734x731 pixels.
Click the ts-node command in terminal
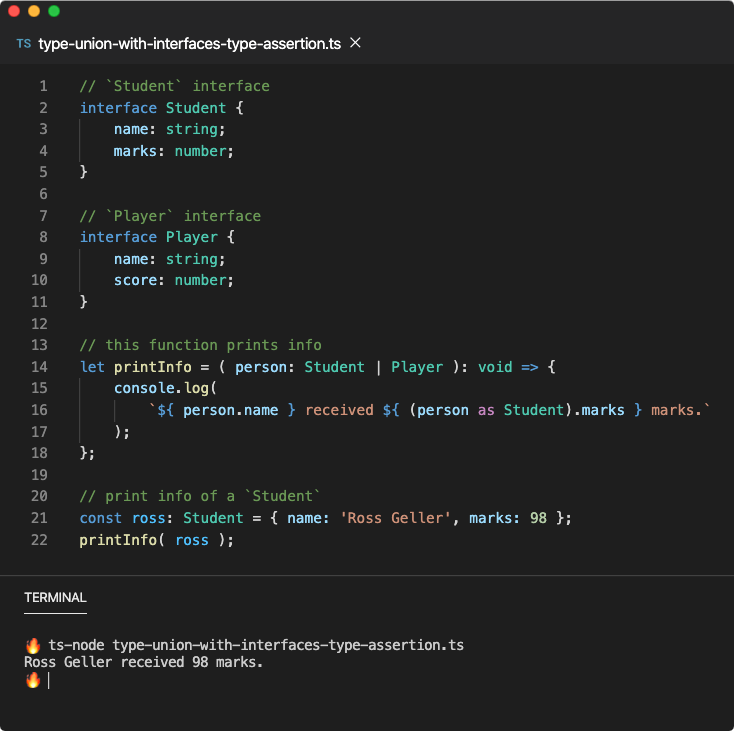tap(256, 645)
